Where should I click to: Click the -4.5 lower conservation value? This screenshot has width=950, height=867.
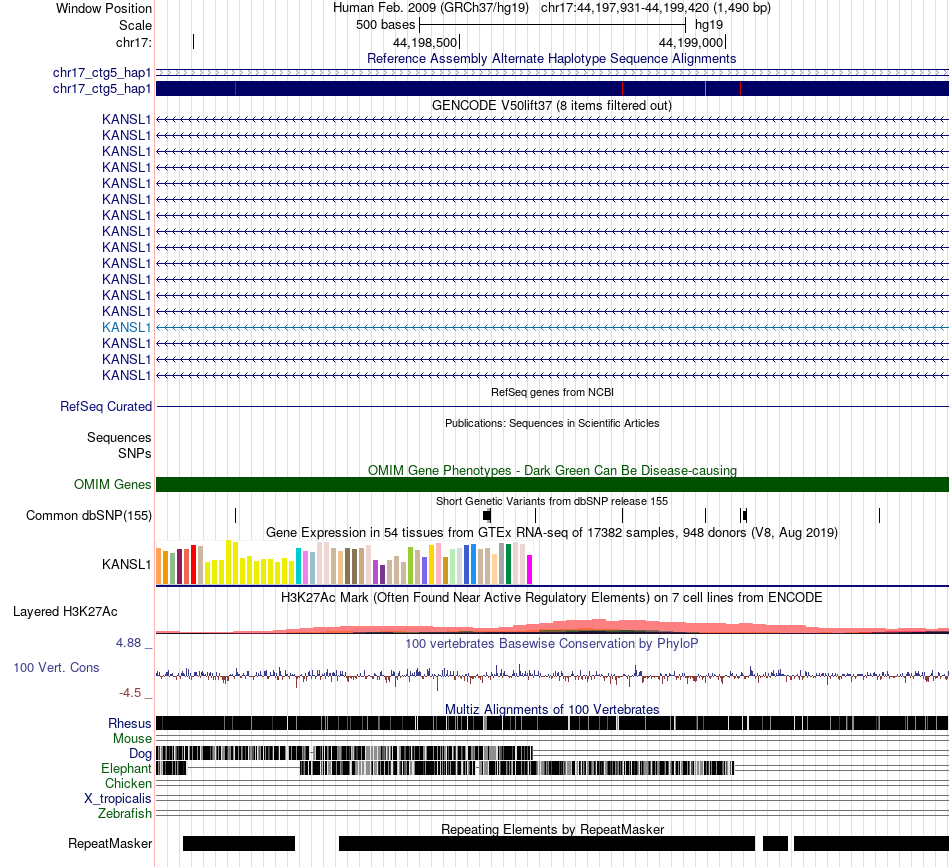click(x=130, y=693)
